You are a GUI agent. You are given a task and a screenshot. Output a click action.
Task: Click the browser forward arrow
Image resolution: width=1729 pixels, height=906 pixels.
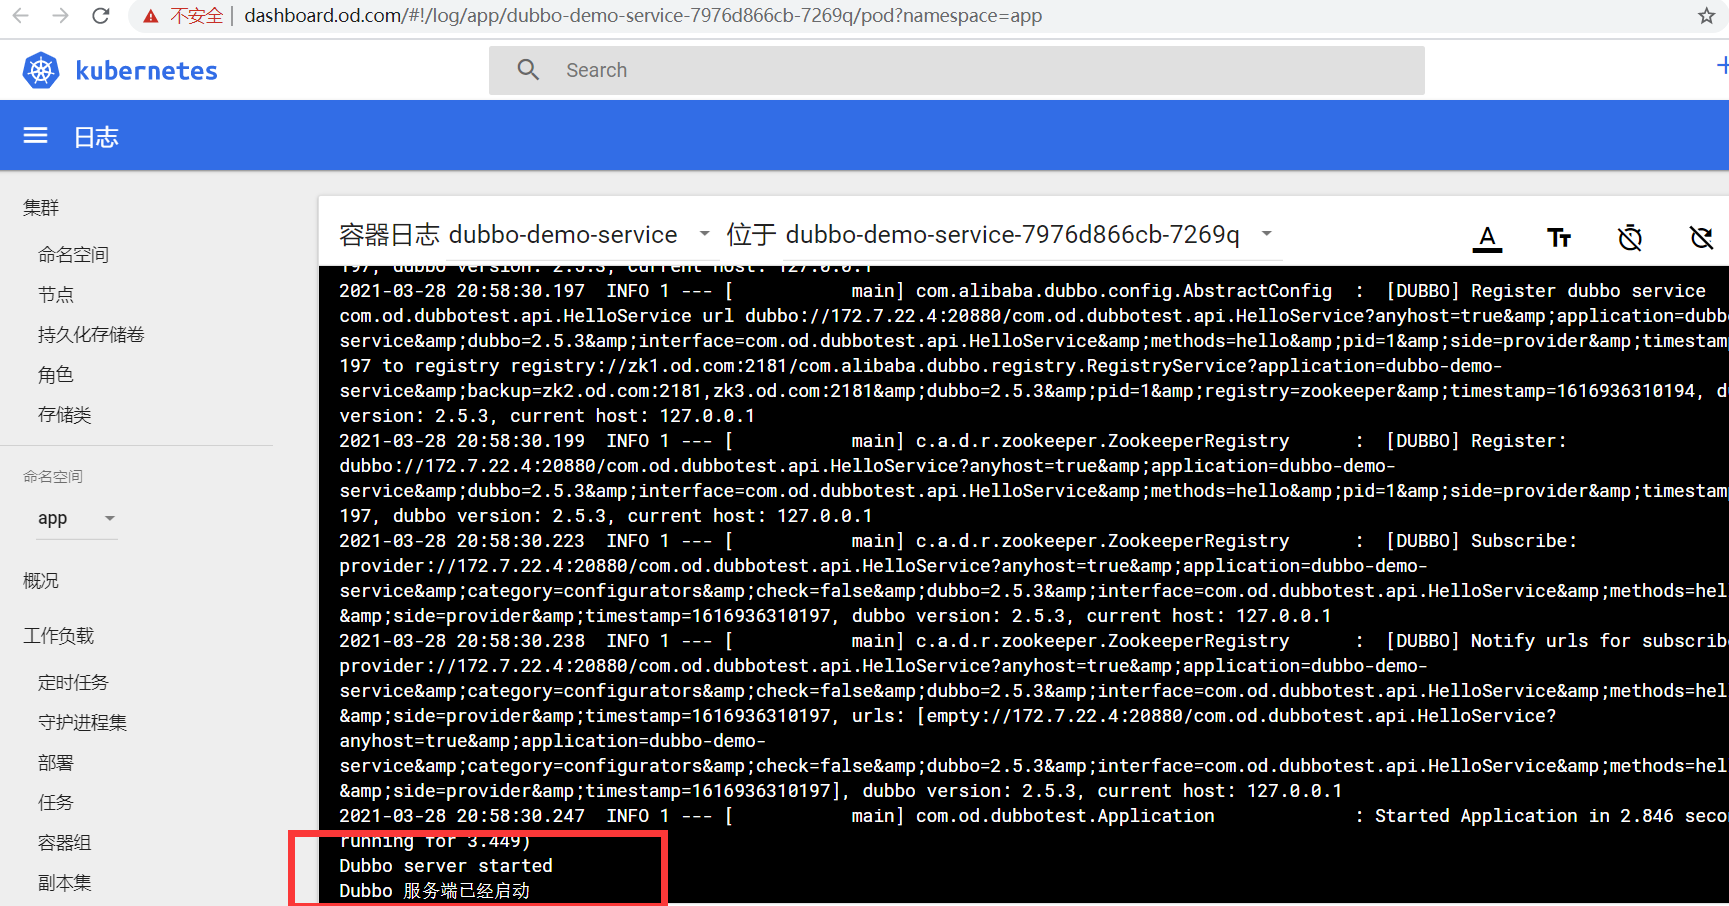coord(60,16)
